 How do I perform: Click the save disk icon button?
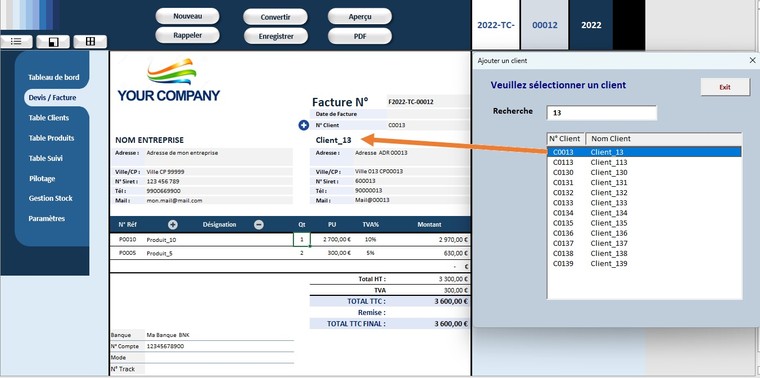tap(53, 42)
